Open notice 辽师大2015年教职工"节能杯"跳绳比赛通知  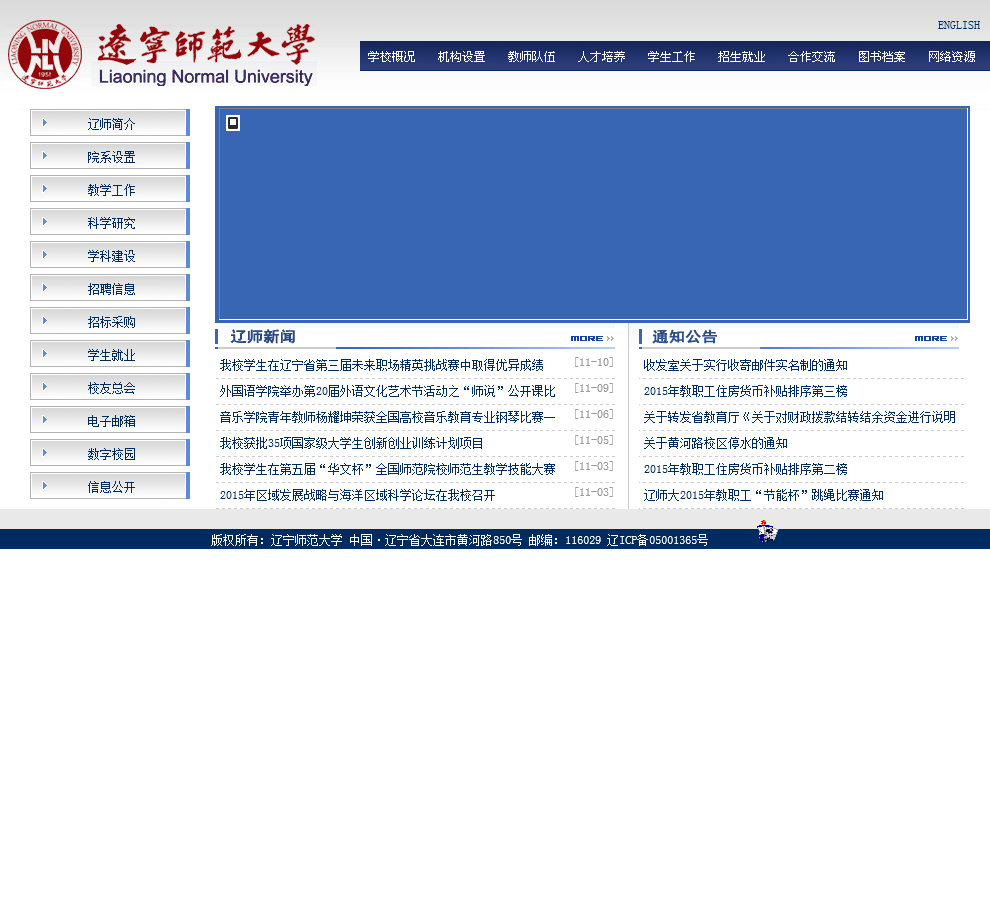763,495
